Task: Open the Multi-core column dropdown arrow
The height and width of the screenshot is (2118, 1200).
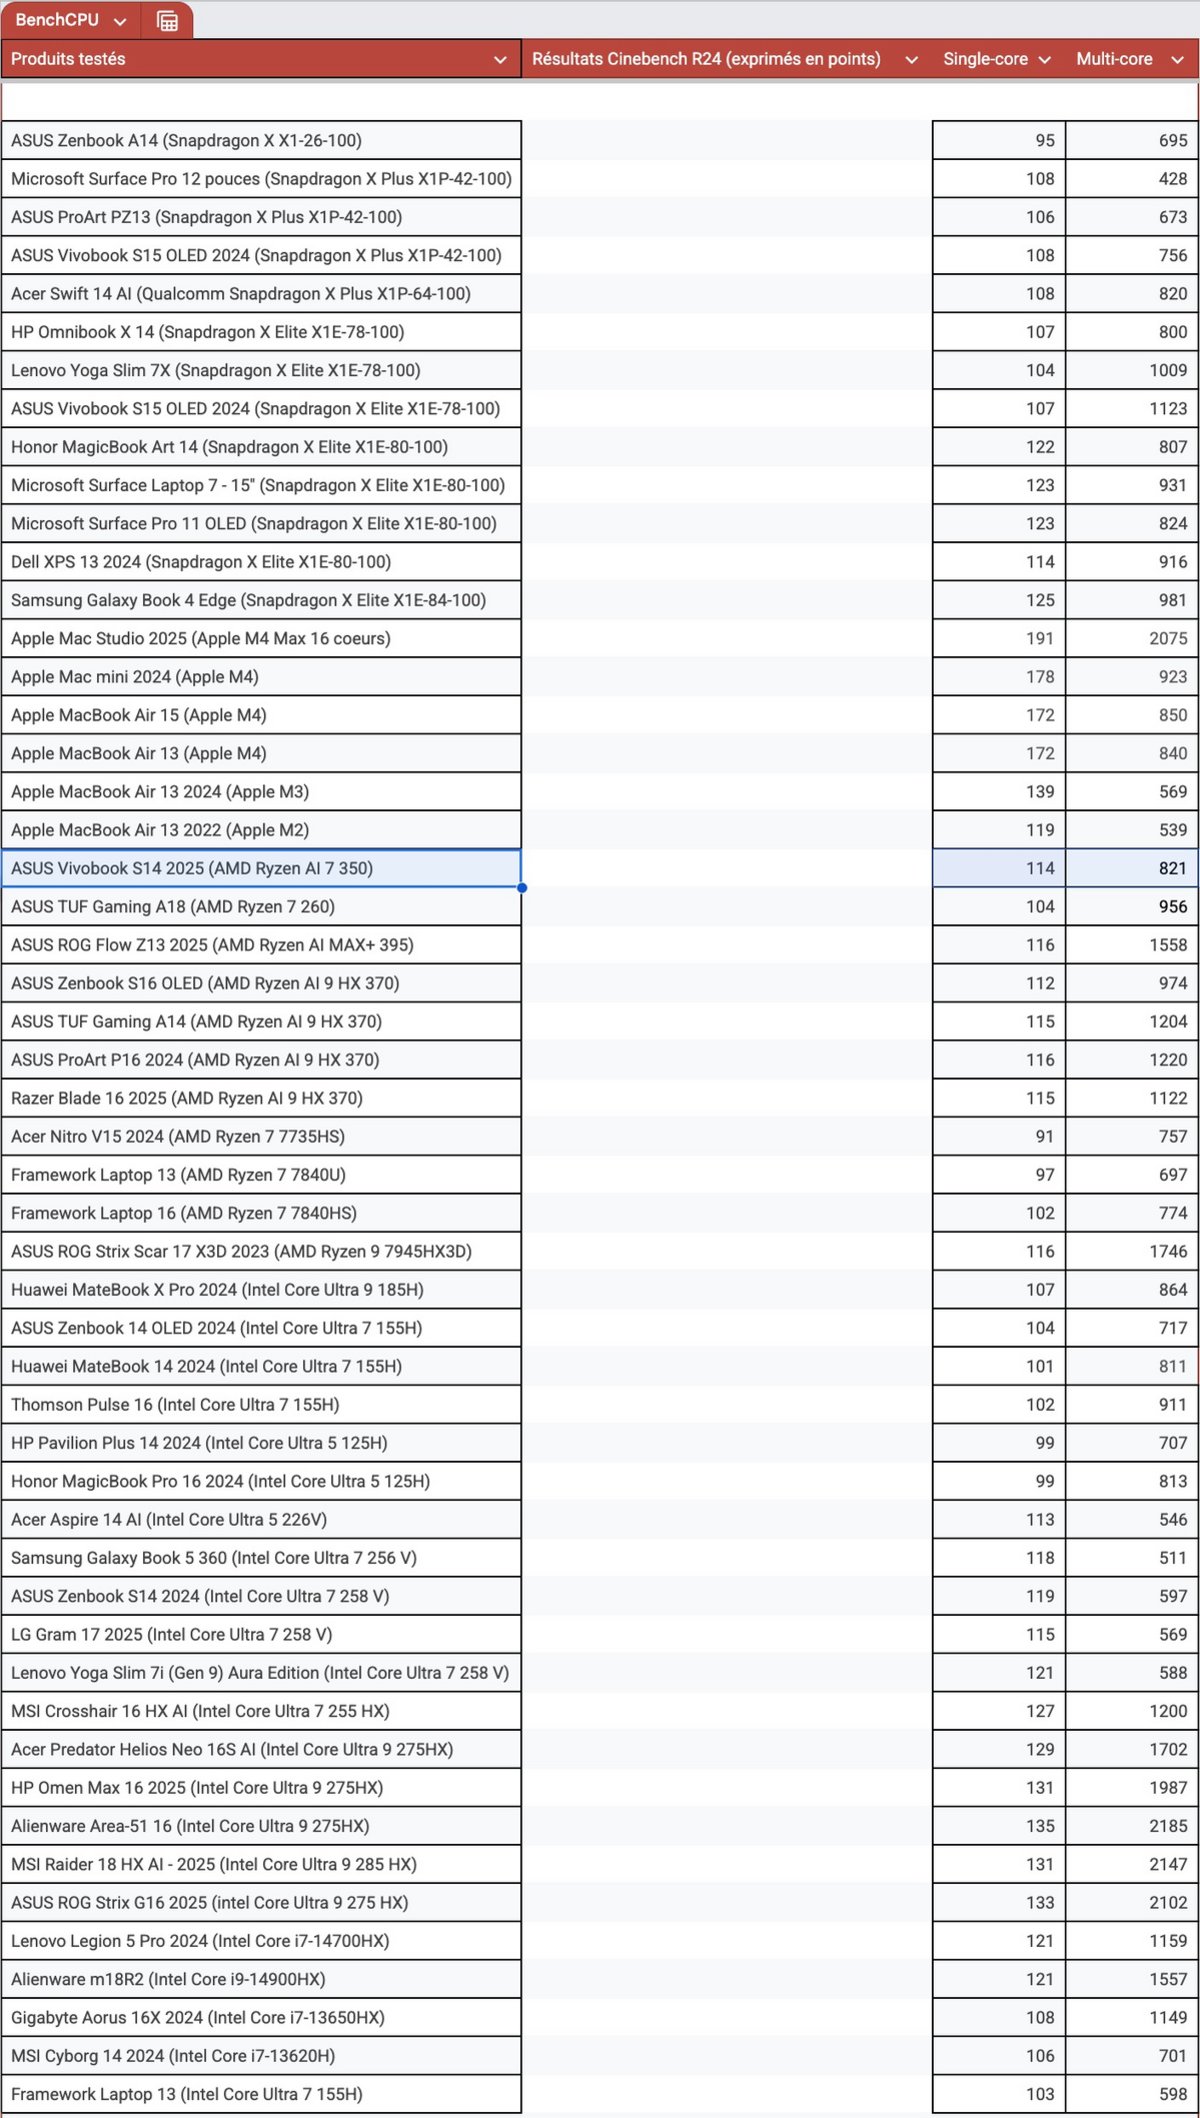Action: click(1177, 59)
